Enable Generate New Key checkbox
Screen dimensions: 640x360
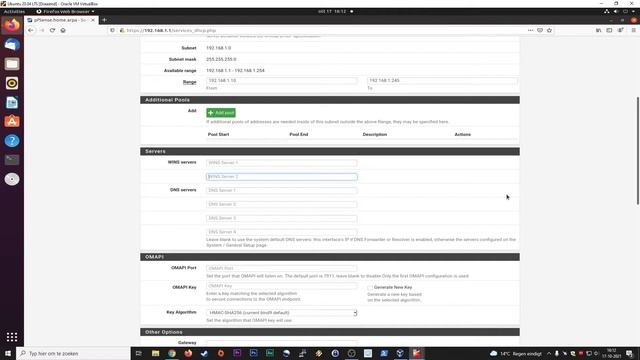(x=370, y=288)
